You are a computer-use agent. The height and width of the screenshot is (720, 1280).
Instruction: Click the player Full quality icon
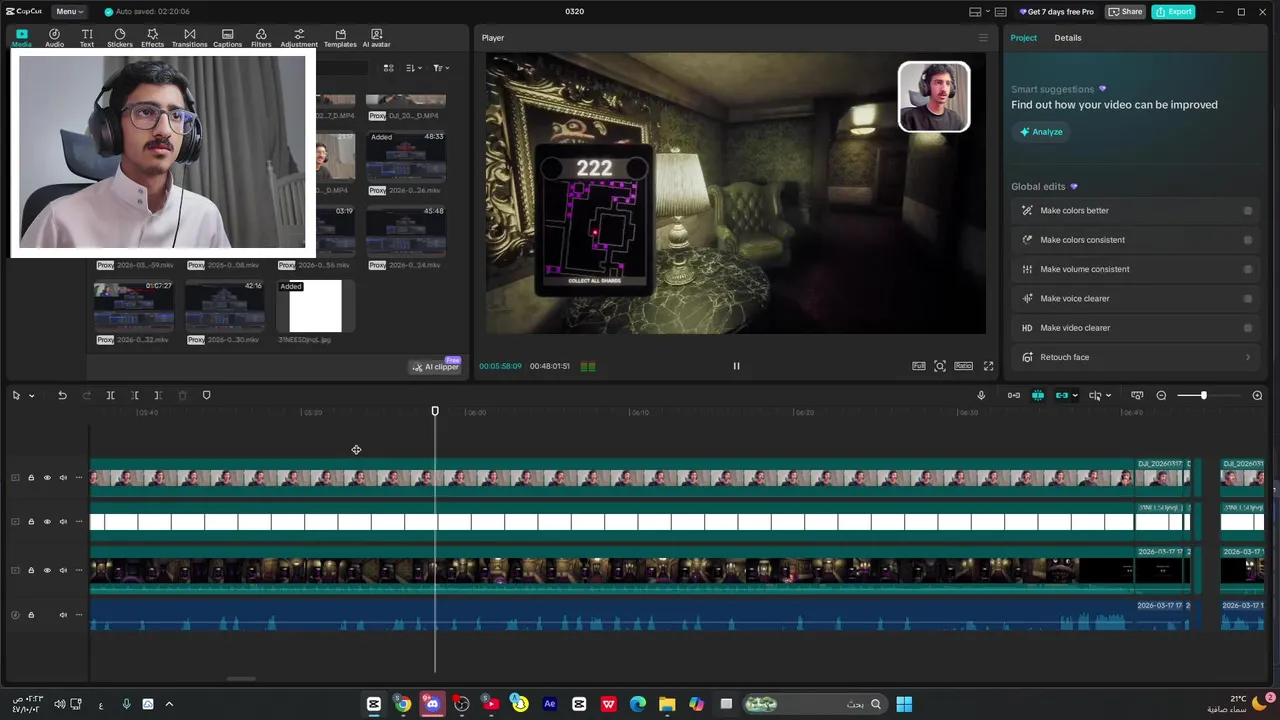tap(919, 366)
